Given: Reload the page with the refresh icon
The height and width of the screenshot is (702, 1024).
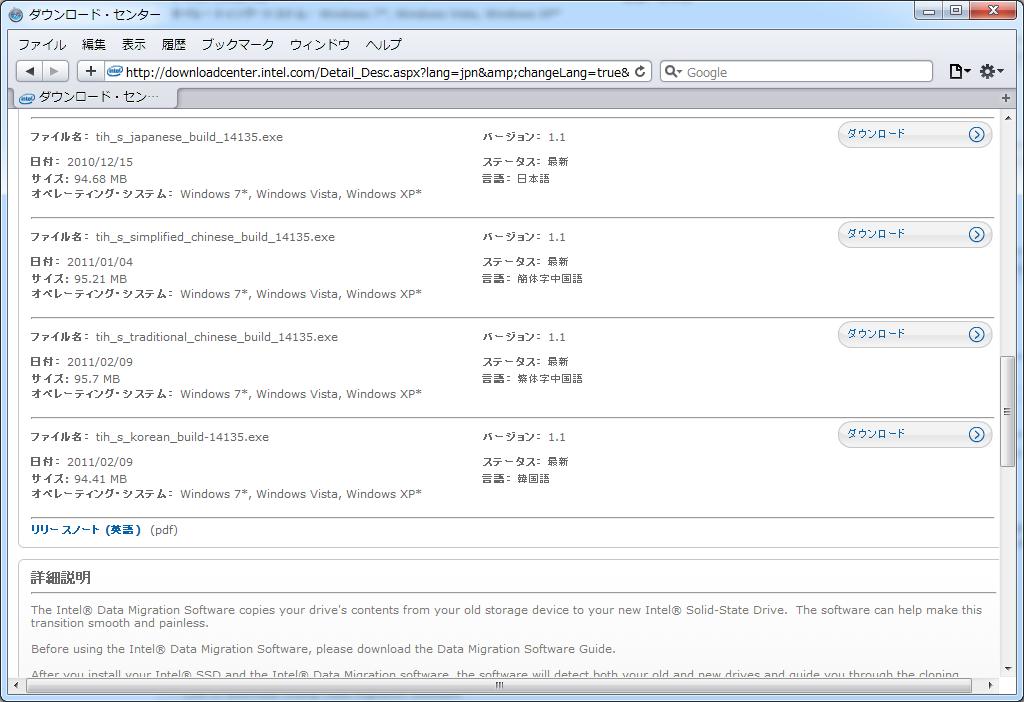Looking at the screenshot, I should click(640, 71).
